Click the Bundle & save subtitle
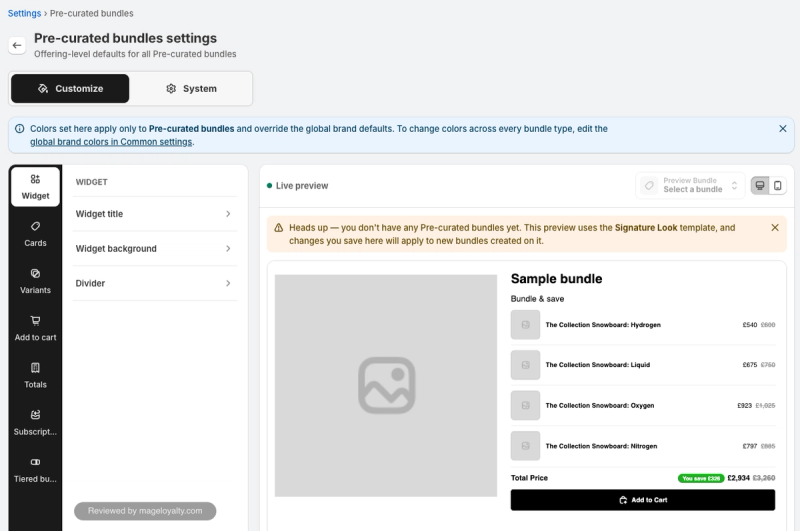Viewport: 800px width, 531px height. point(537,299)
